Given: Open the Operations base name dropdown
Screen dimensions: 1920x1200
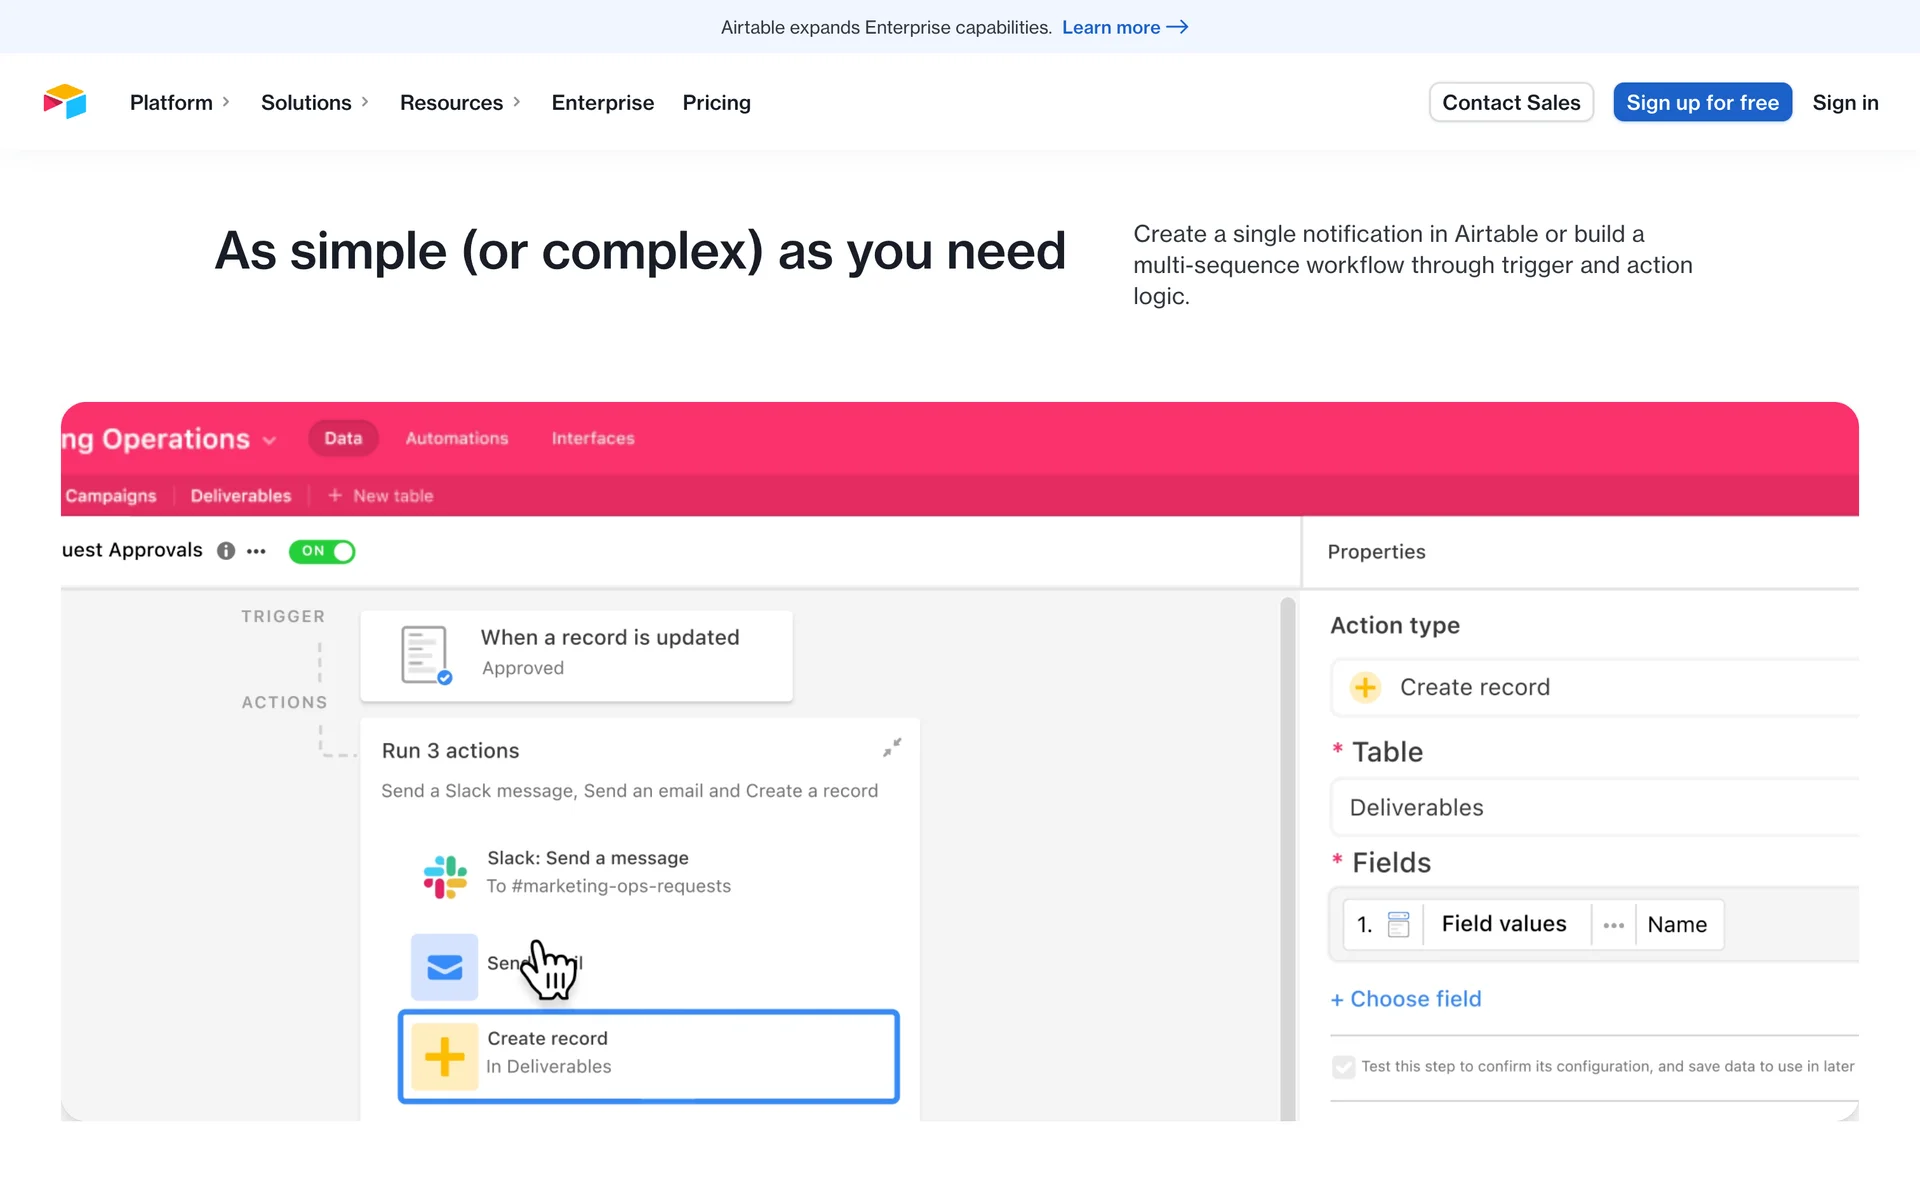Looking at the screenshot, I should click(269, 440).
